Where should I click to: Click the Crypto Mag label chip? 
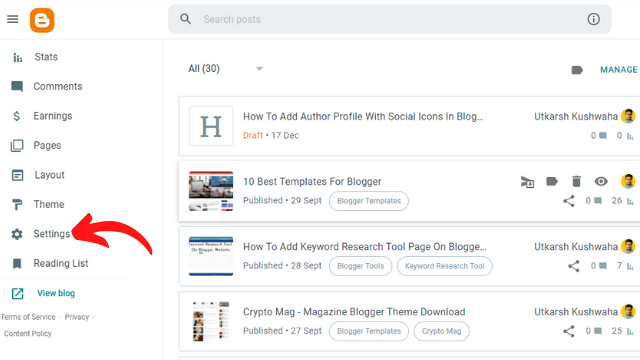441,331
